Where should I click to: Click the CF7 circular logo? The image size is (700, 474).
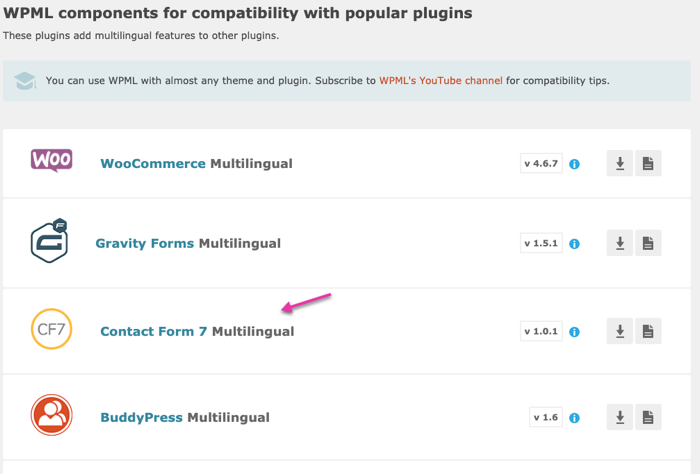tap(51, 329)
